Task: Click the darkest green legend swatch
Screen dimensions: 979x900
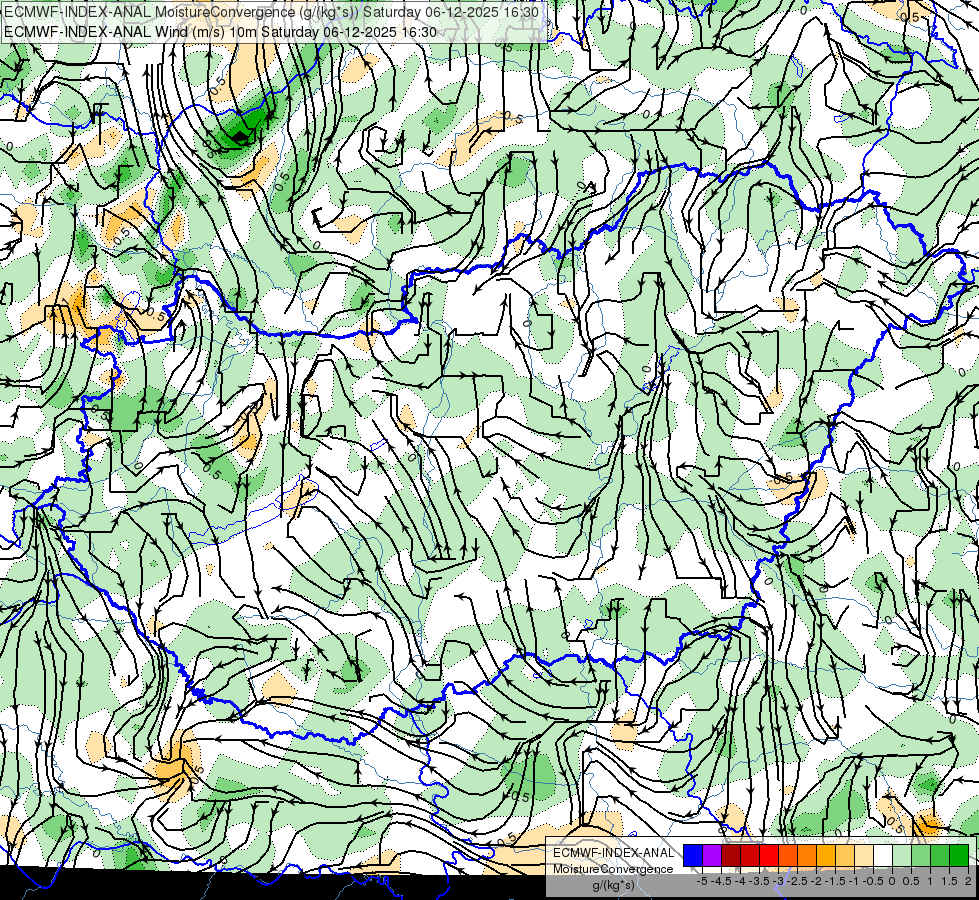Action: pos(959,856)
